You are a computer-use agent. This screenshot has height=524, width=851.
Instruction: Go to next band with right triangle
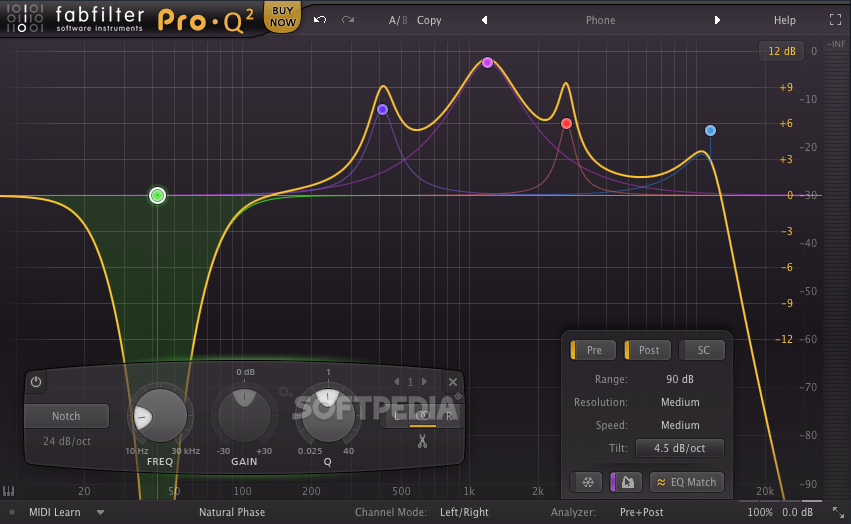[424, 382]
